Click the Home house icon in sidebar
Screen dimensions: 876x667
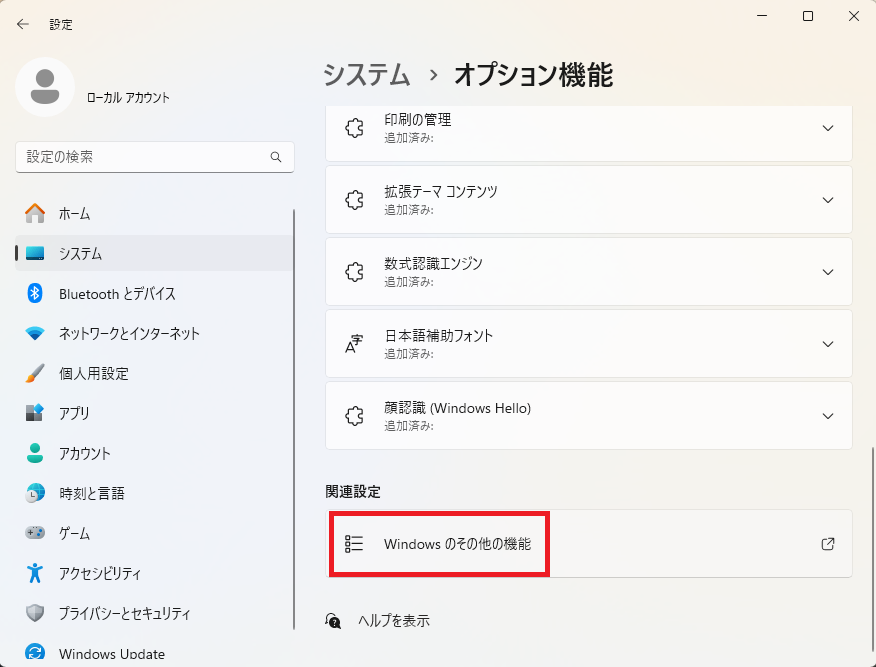pyautogui.click(x=35, y=213)
